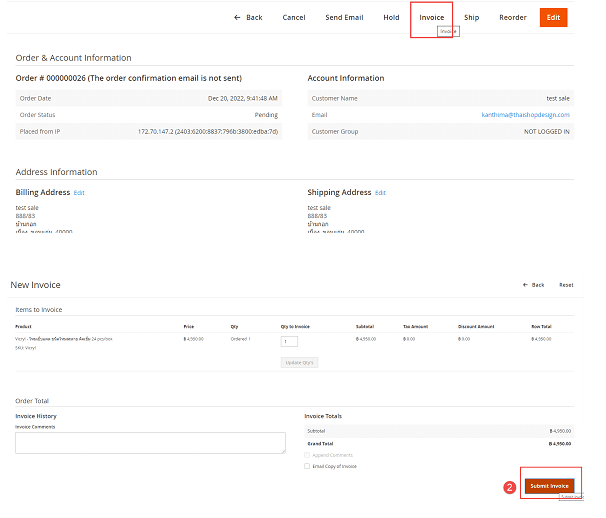
Task: Go back using the top Back arrow
Action: [x=248, y=17]
